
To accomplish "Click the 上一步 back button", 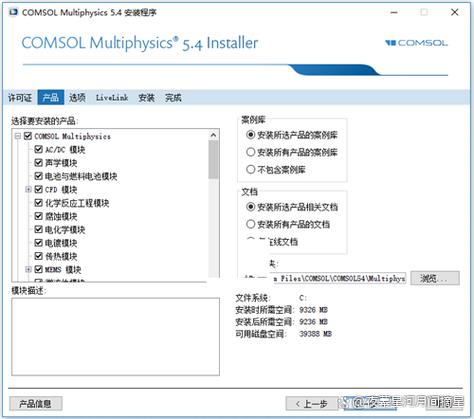I will point(311,404).
